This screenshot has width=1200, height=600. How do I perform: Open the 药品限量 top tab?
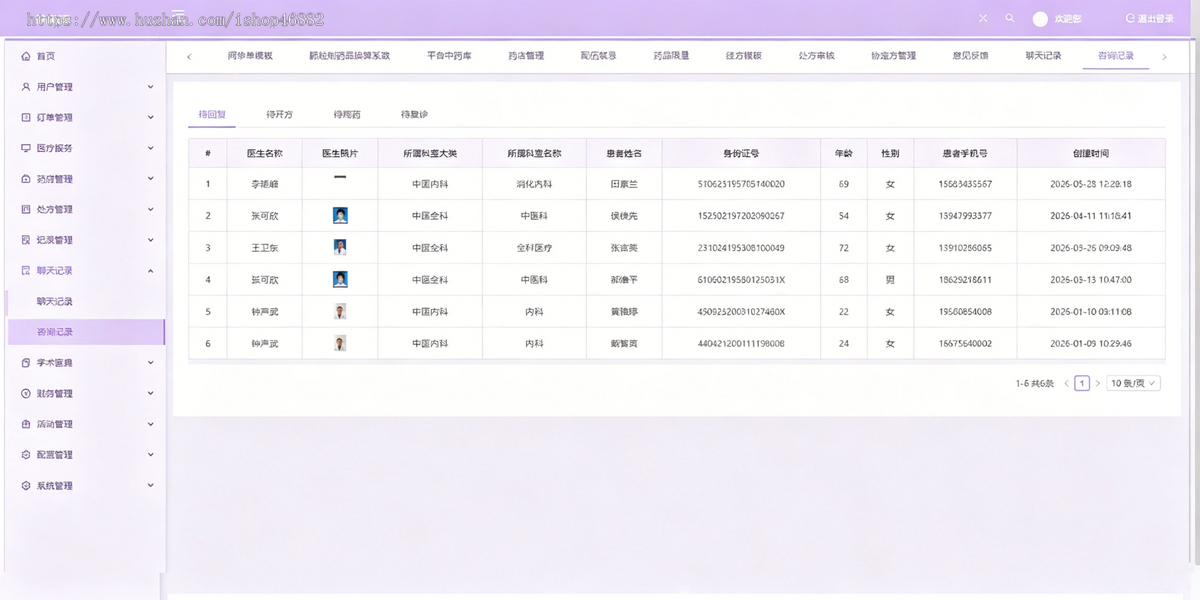point(671,56)
